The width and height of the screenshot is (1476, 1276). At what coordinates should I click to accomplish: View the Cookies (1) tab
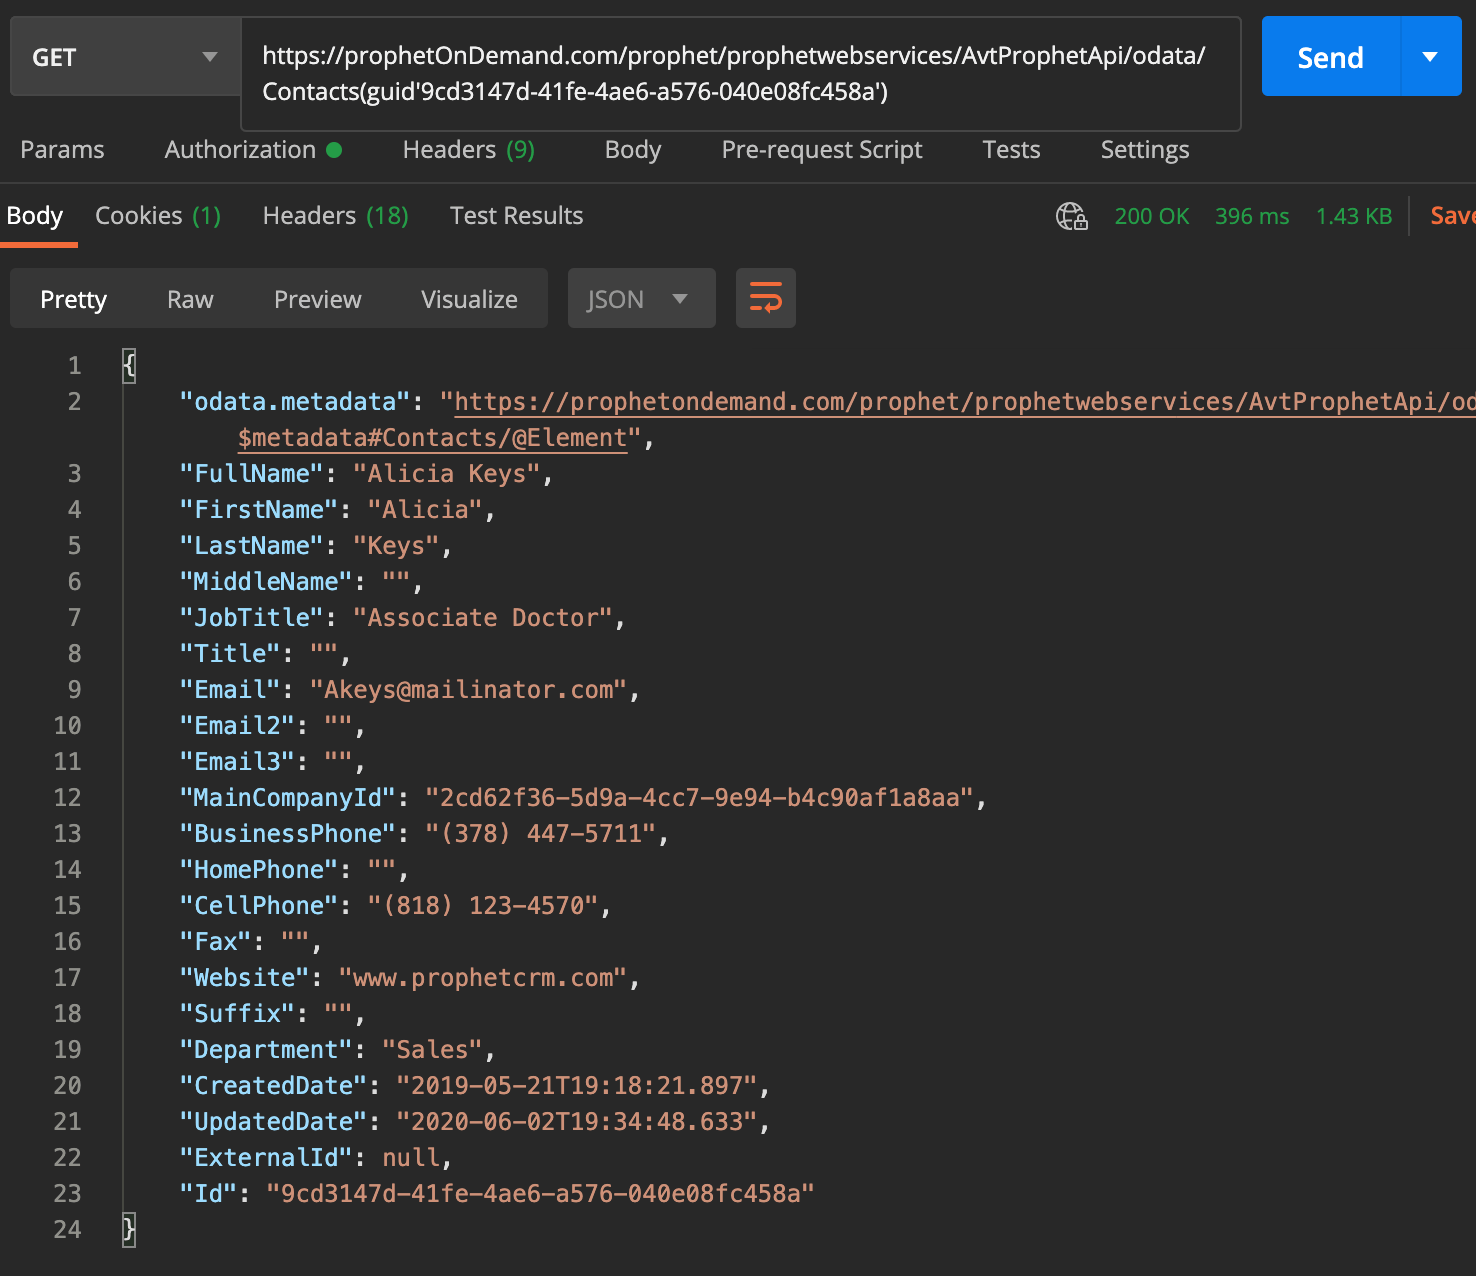click(158, 216)
